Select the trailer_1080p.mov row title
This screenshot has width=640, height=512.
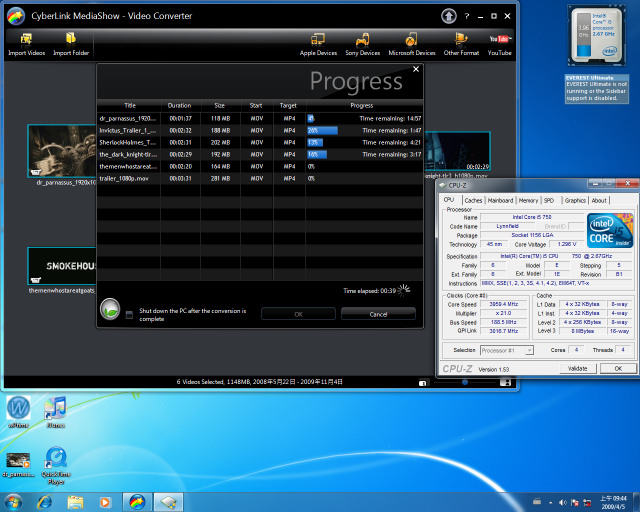coord(124,178)
